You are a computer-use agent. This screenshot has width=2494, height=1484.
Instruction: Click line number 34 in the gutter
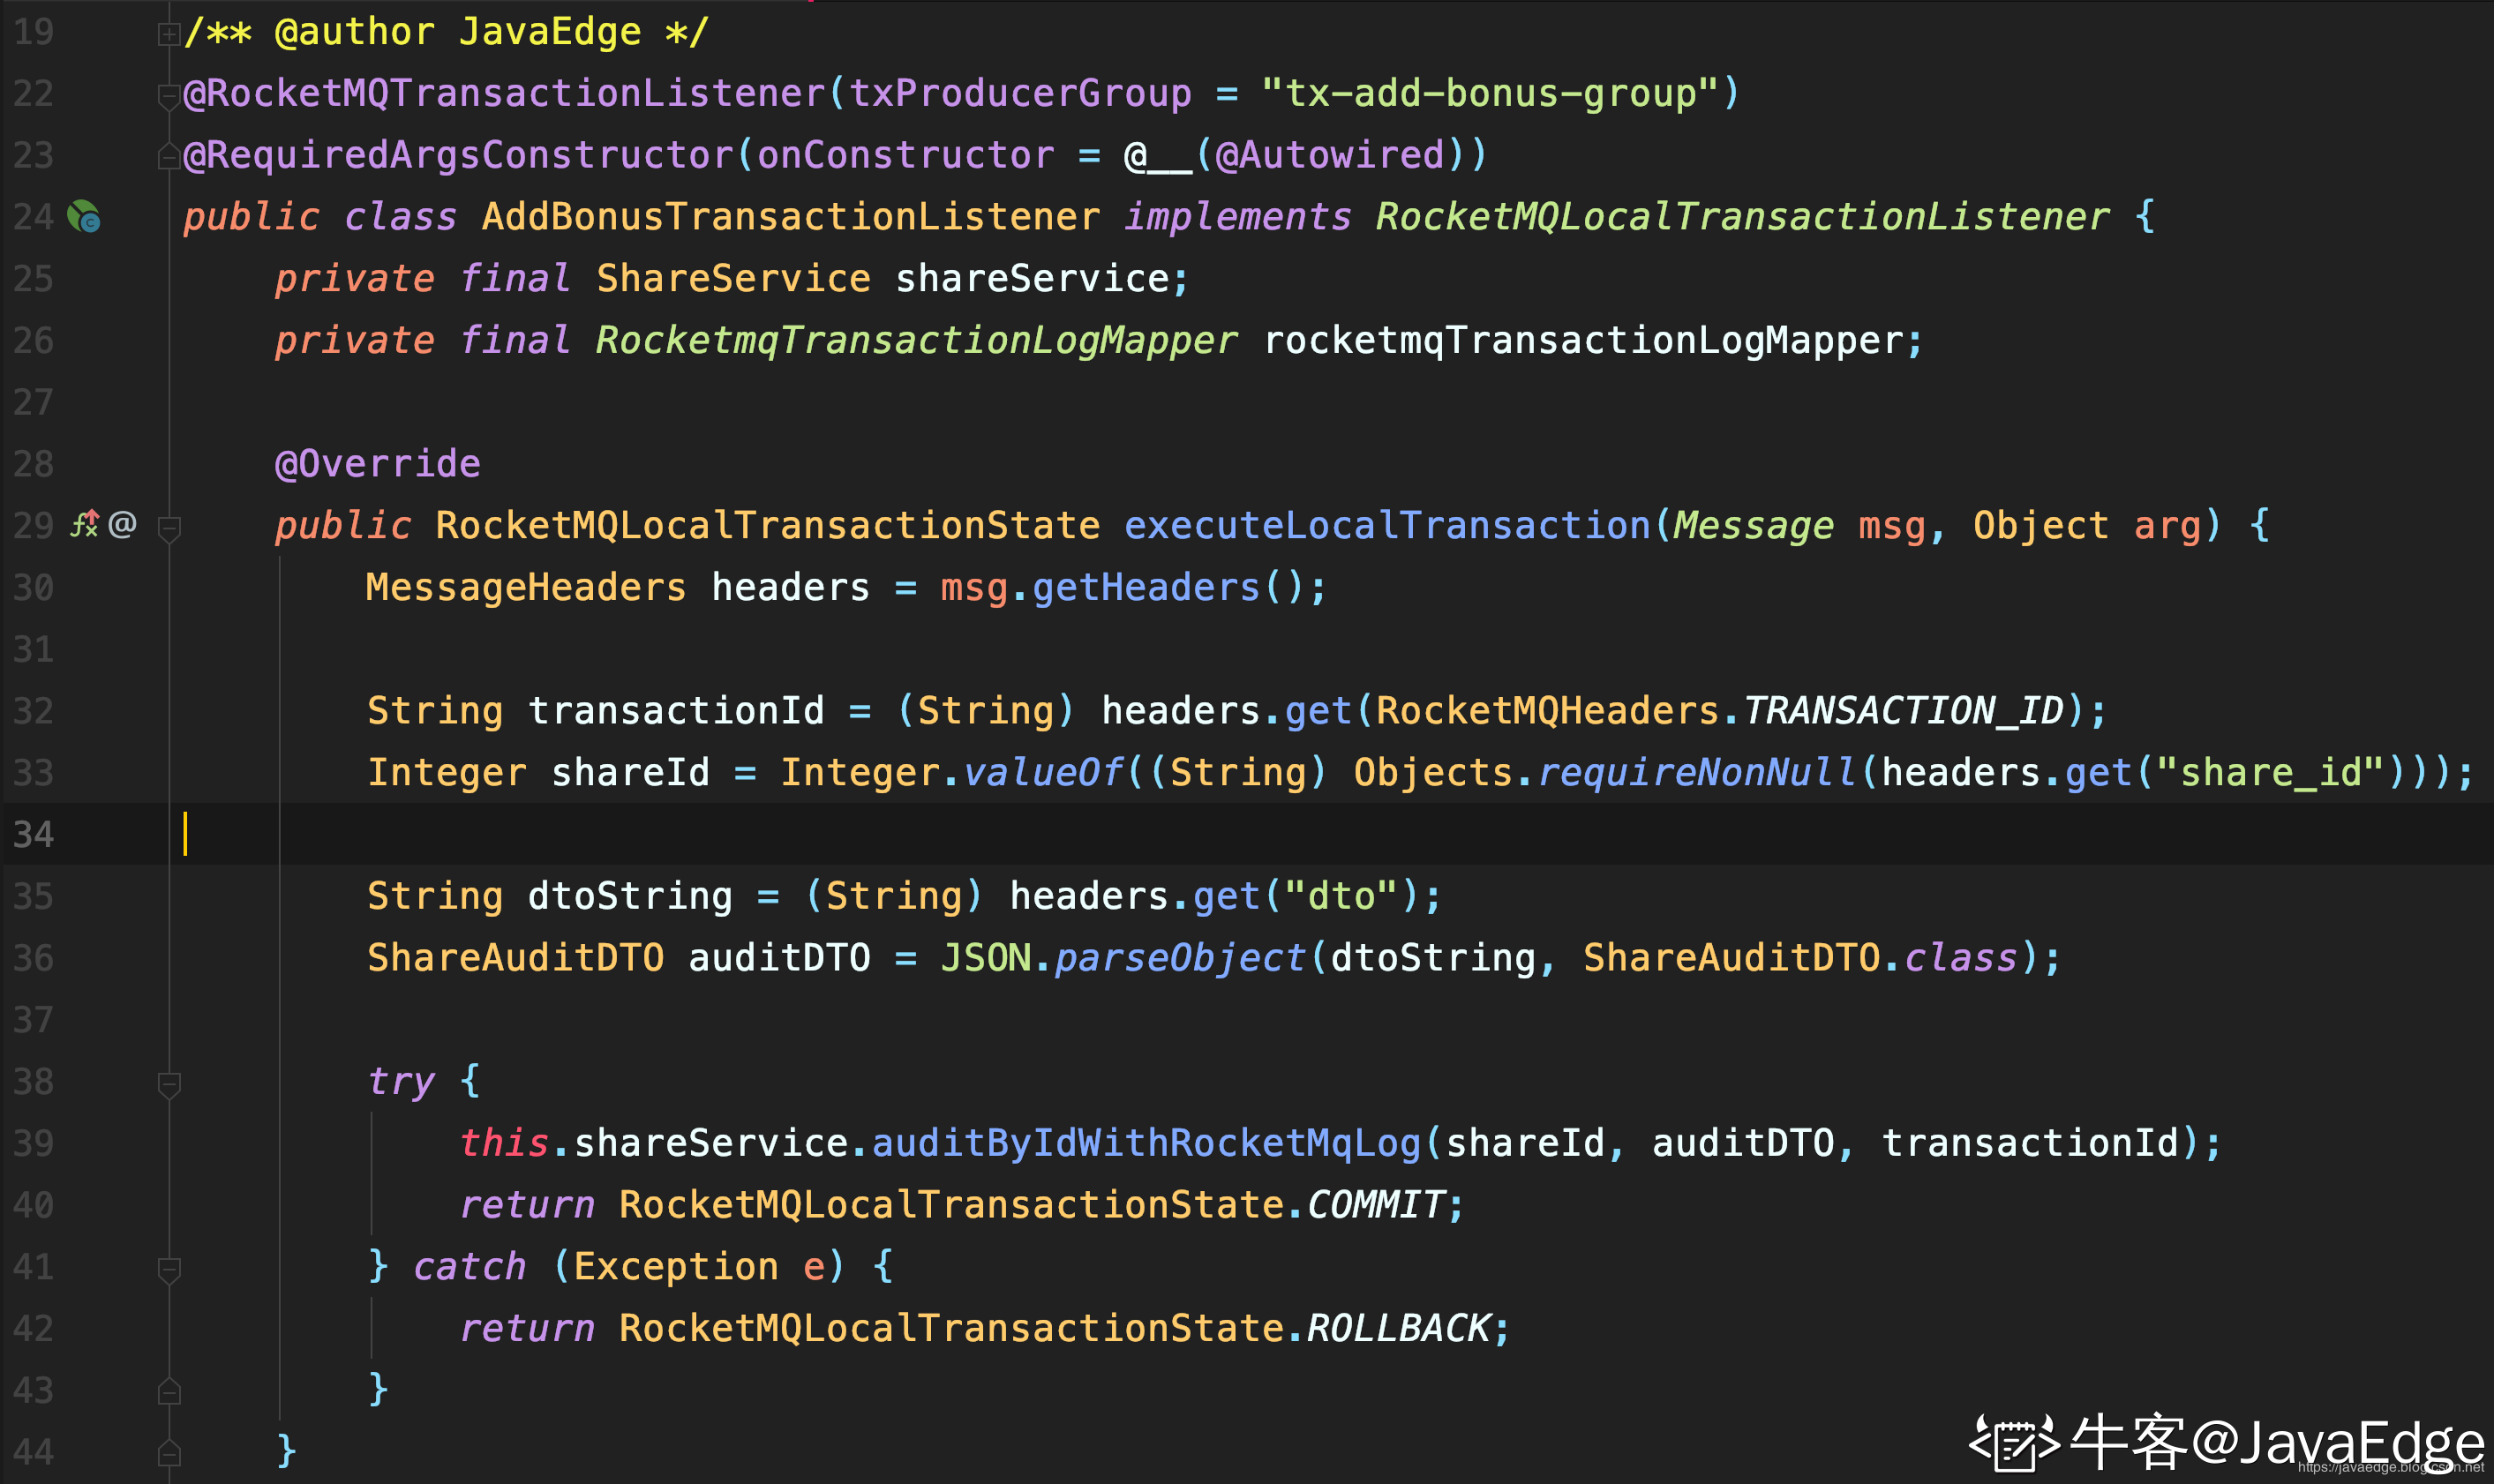pos(33,834)
